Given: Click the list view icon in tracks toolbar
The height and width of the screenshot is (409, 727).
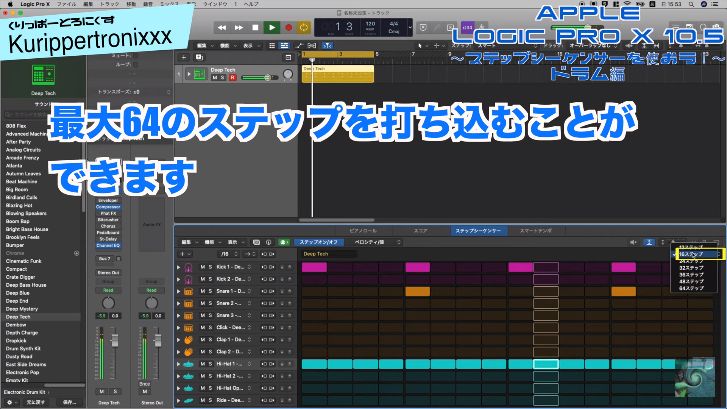Looking at the screenshot, I should (x=272, y=45).
